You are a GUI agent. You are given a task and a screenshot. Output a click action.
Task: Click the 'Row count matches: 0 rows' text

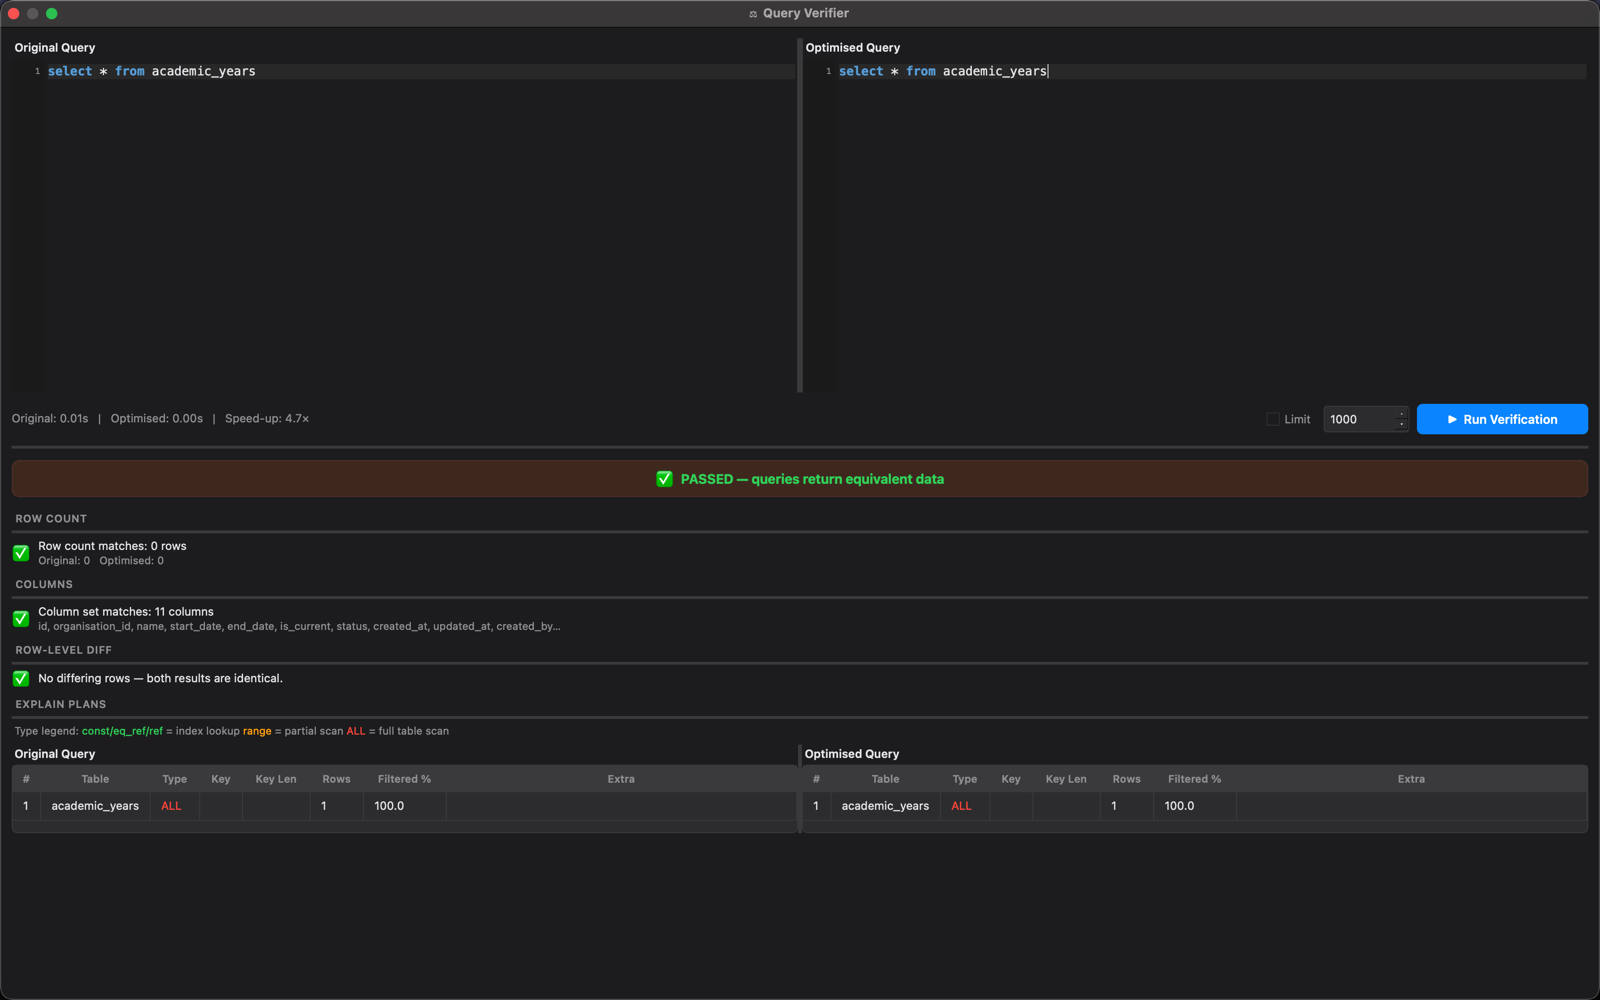(x=112, y=546)
